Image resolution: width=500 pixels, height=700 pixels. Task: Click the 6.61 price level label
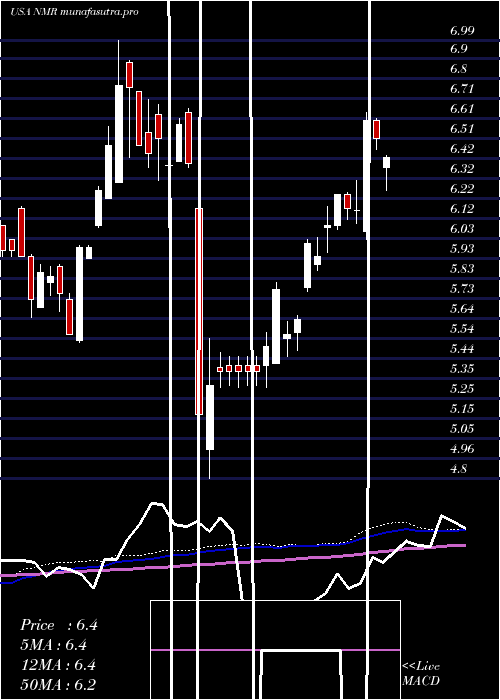(x=462, y=109)
